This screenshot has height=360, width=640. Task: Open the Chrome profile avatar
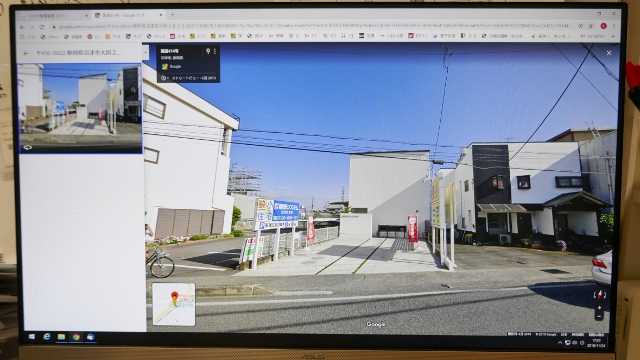603,26
